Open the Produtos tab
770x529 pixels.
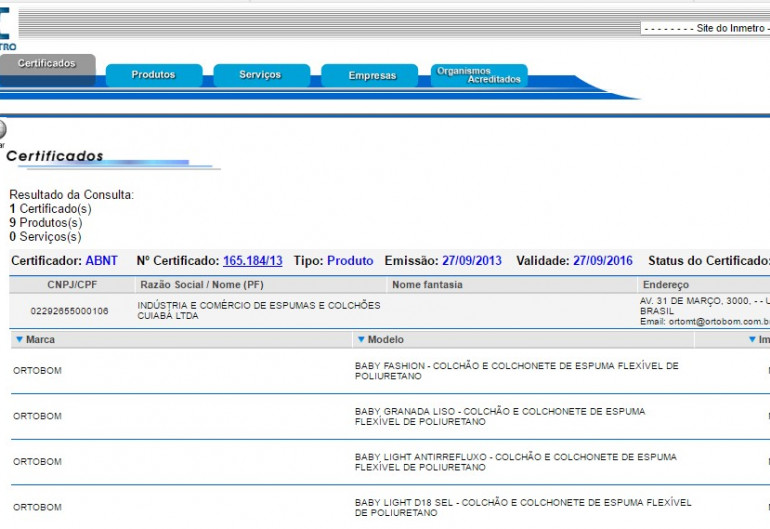[153, 75]
